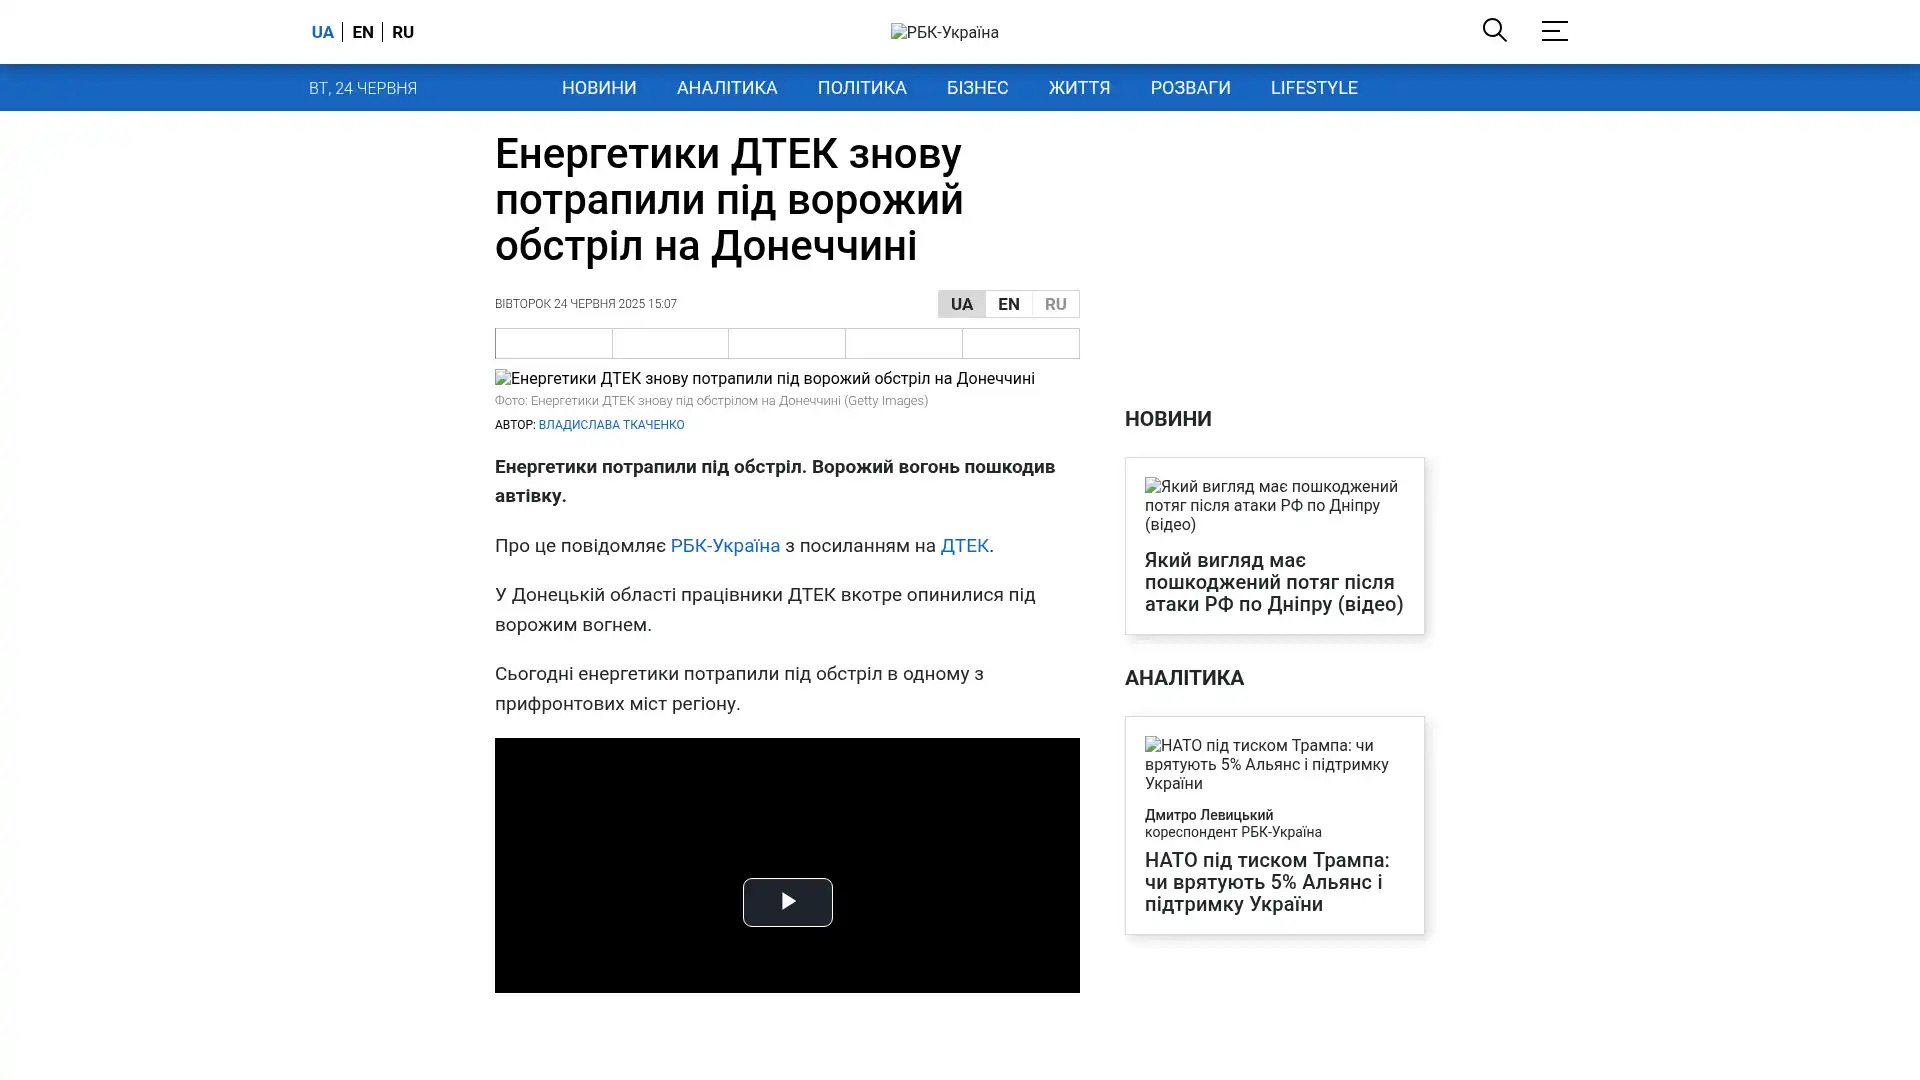
Task: Click the broken article photo image
Action: (x=764, y=378)
